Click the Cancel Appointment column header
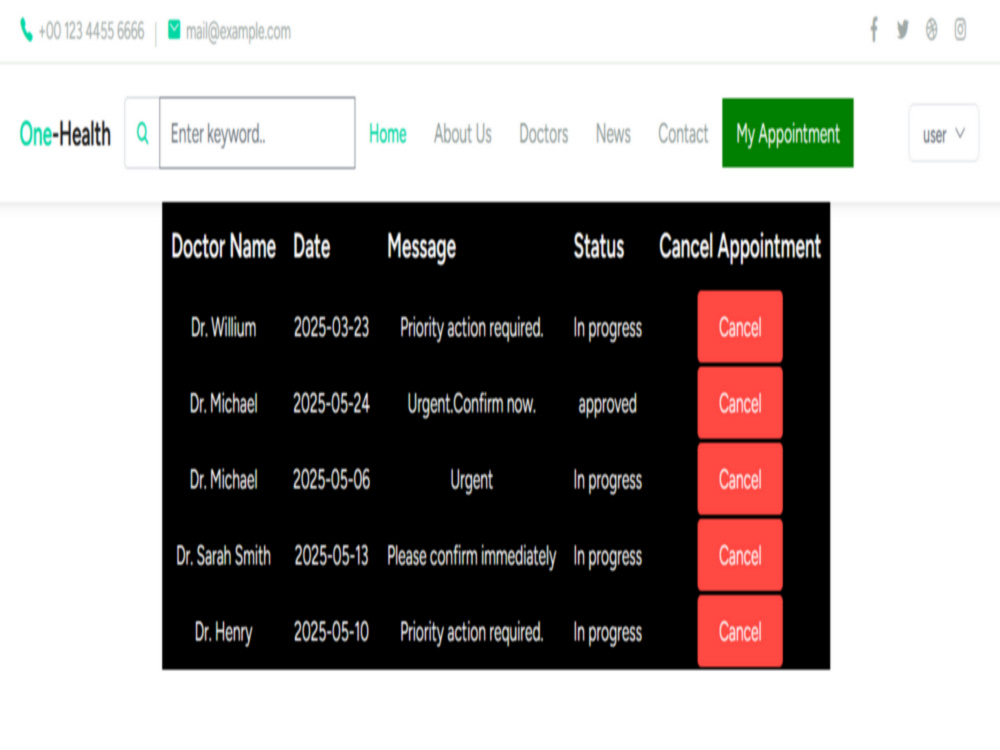The width and height of the screenshot is (1000, 750). tap(740, 247)
